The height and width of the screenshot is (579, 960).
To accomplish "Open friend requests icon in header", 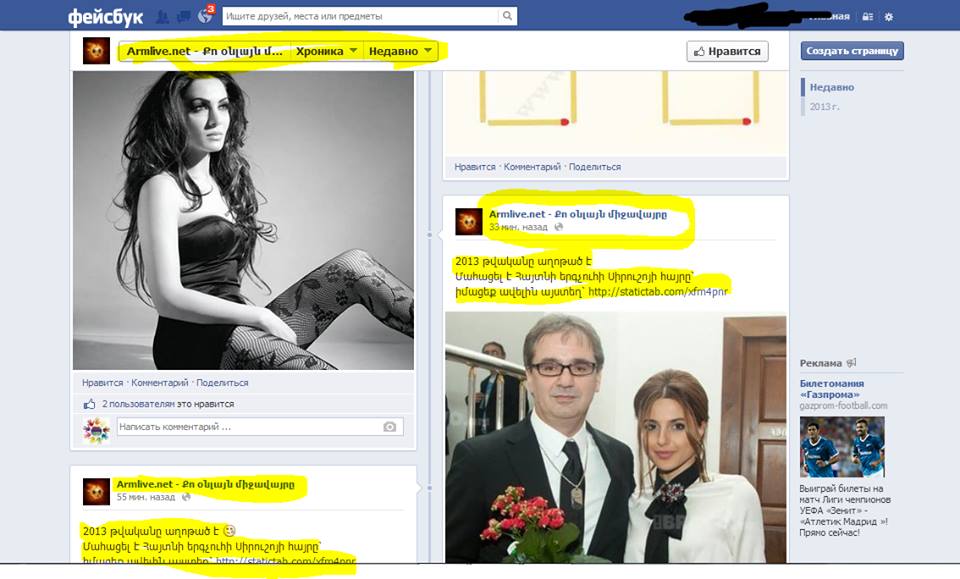I will pos(161,16).
